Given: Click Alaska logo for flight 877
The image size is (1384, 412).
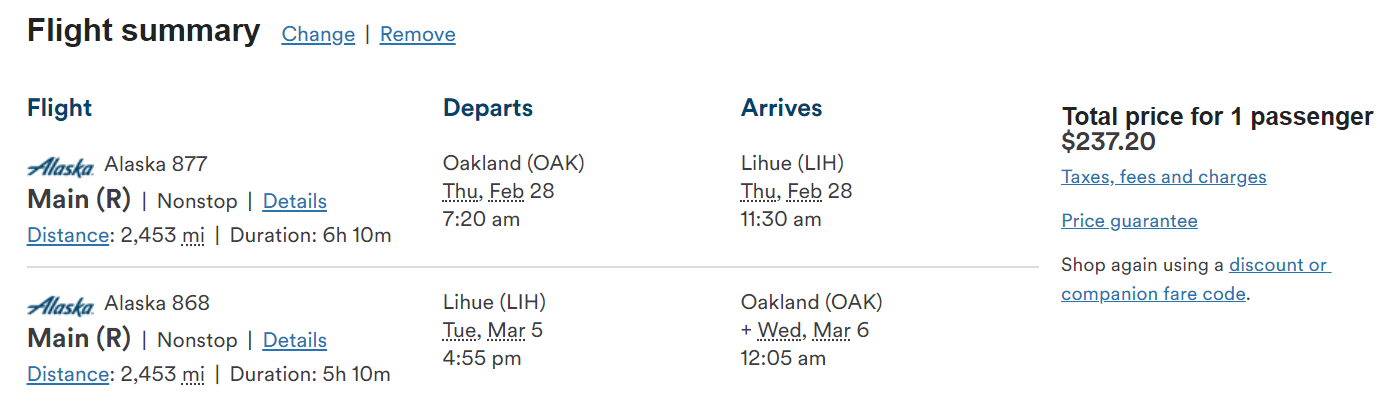Looking at the screenshot, I should coord(60,166).
